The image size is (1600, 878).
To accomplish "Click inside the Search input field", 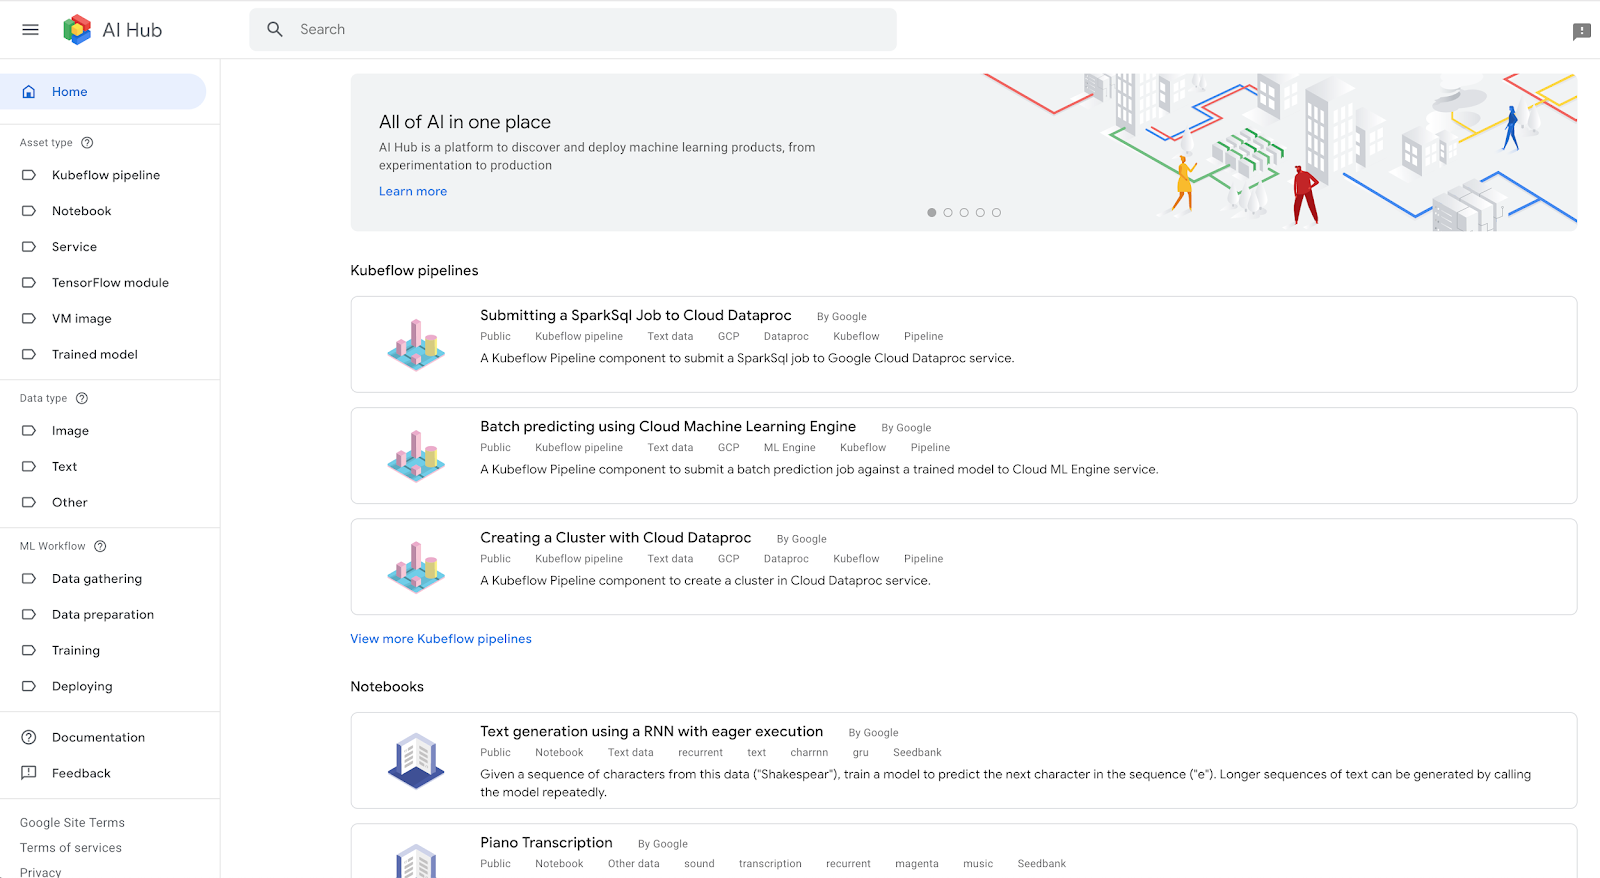I will [573, 29].
